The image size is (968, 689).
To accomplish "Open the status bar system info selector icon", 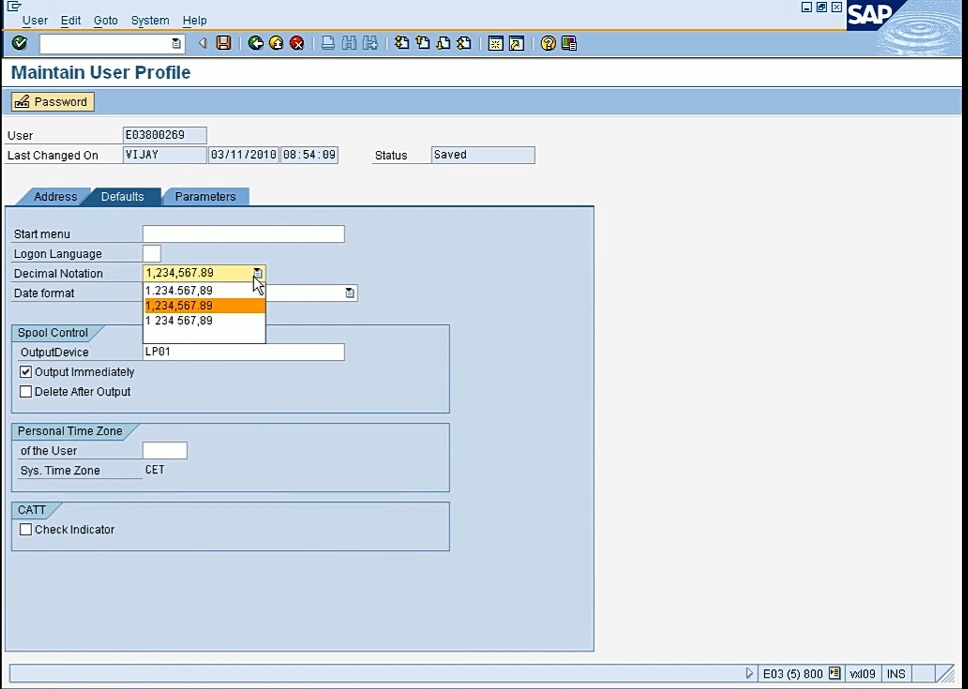I will 835,674.
